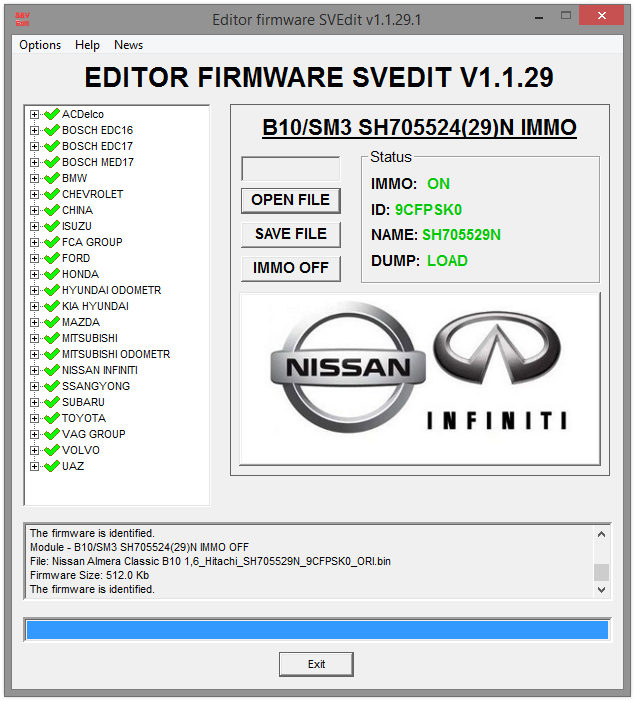
Task: Expand the BOSCH MED17 tree node
Action: pos(34,162)
